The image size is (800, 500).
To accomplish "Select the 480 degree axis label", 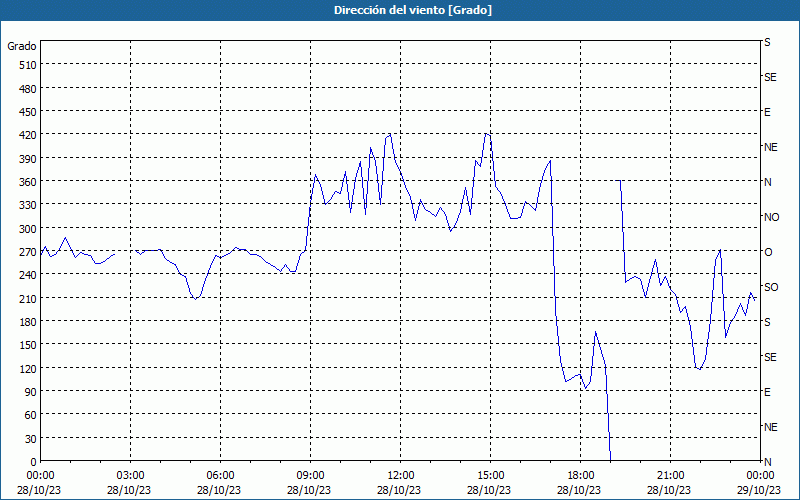I will tap(28, 89).
